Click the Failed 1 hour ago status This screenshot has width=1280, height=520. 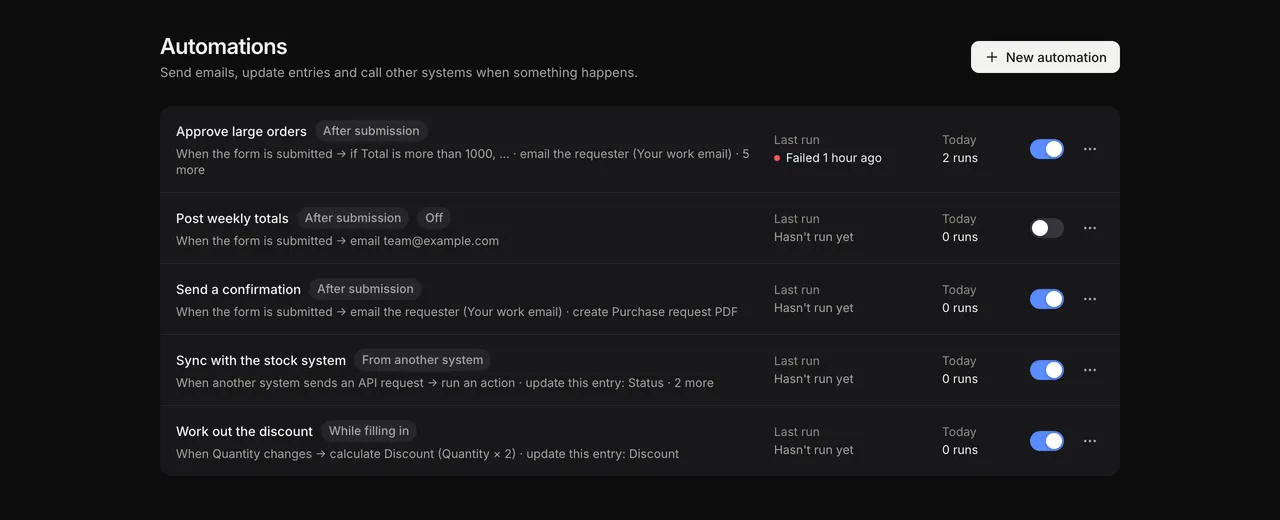click(x=828, y=158)
